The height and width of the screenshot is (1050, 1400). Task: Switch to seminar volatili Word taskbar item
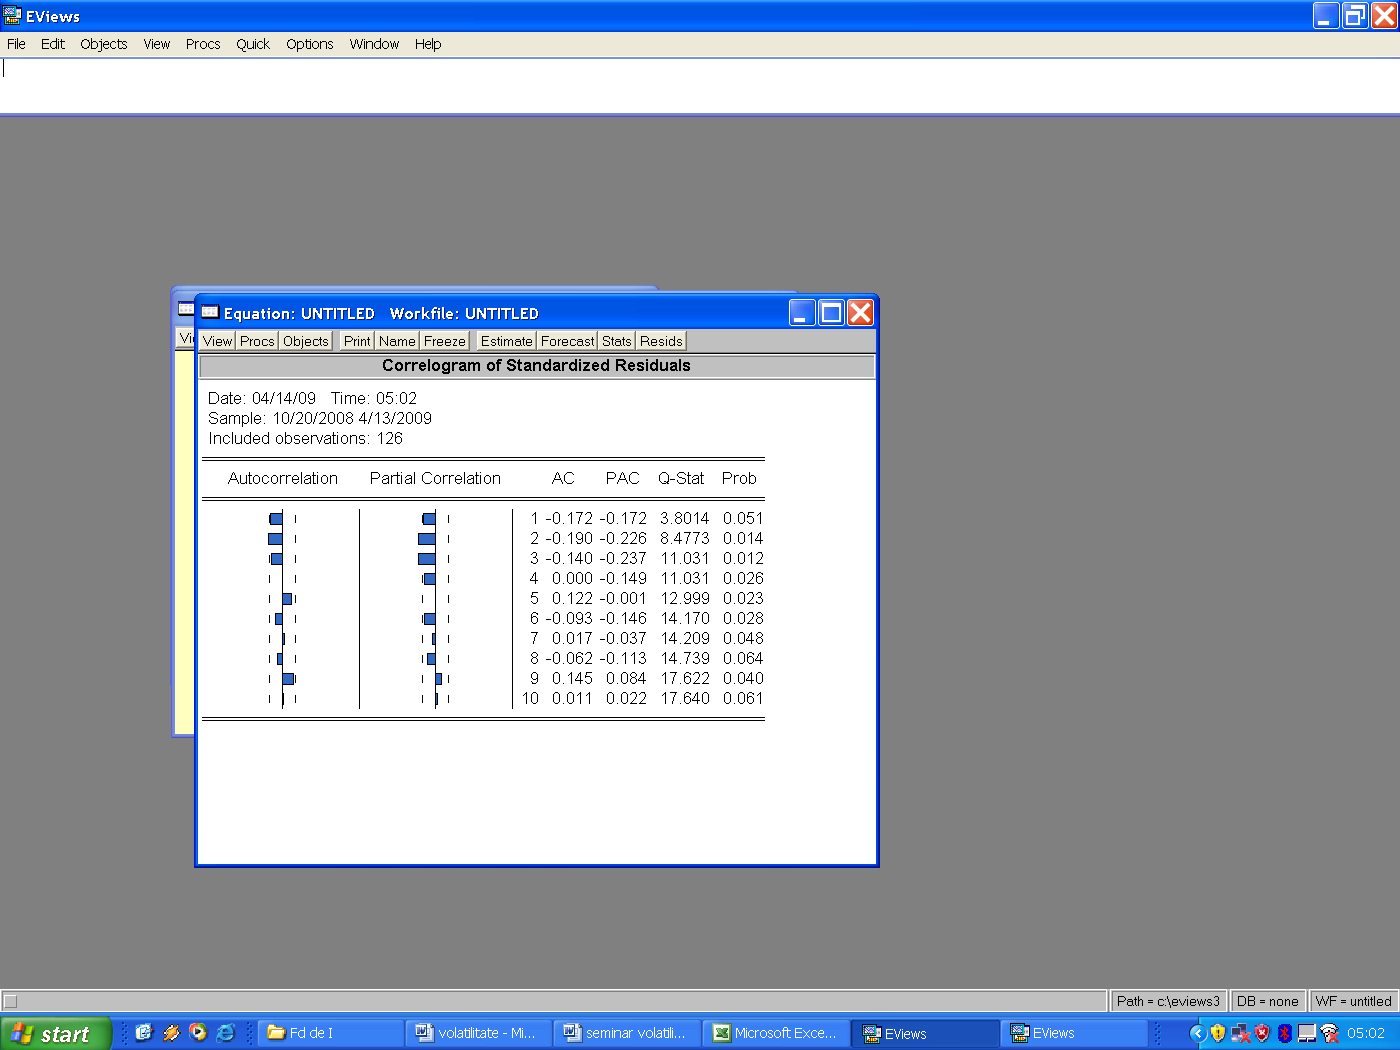tap(627, 1034)
